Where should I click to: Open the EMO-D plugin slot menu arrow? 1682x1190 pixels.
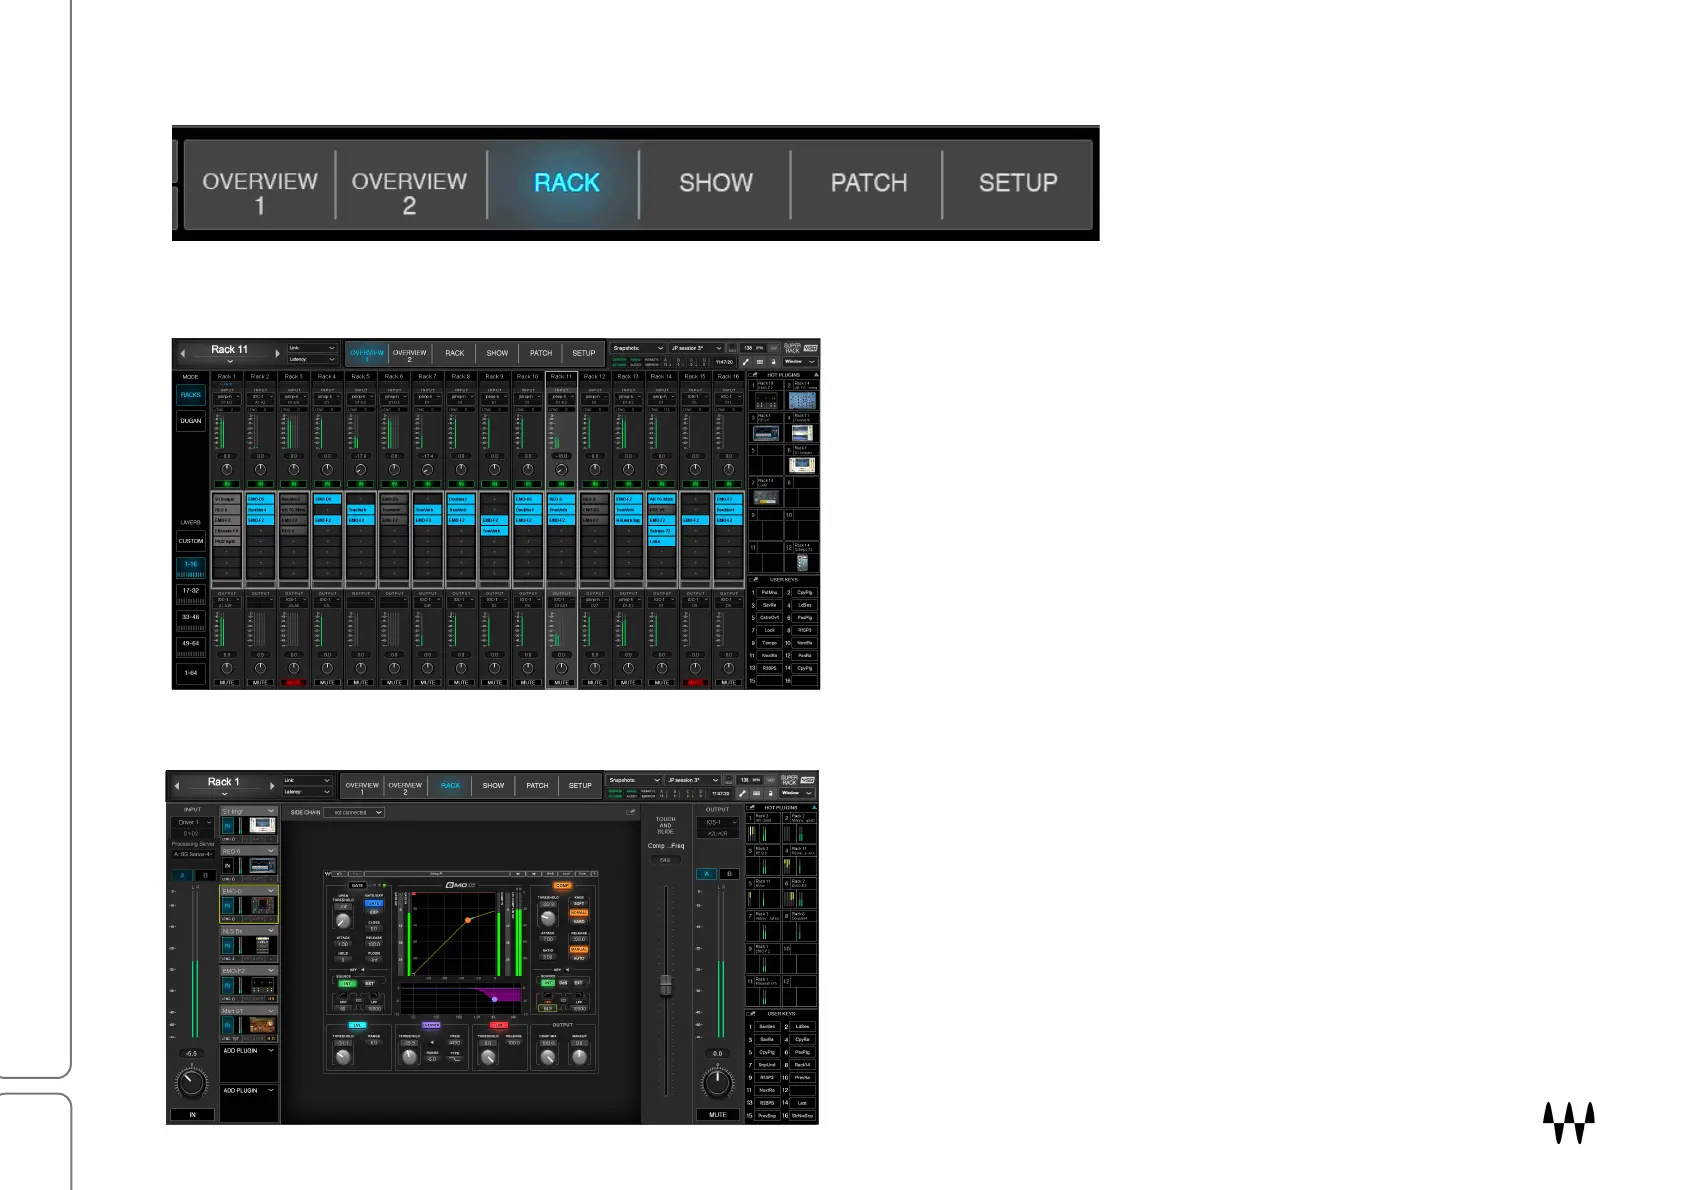270,891
